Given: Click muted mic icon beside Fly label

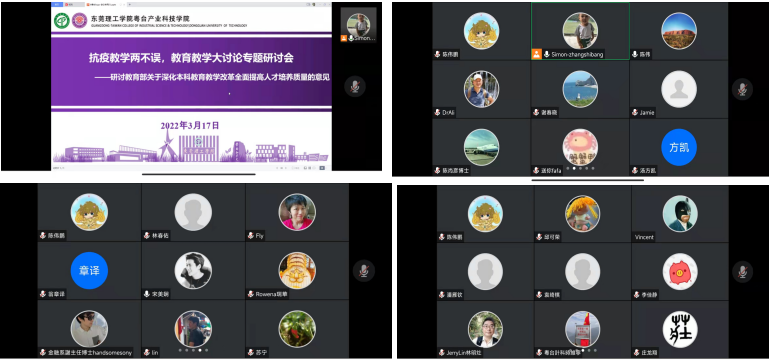Looking at the screenshot, I should [251, 236].
